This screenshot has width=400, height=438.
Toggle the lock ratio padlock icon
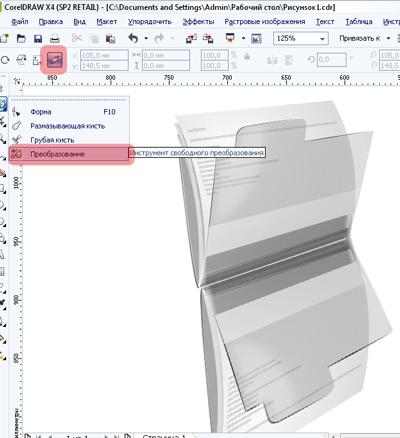247,56
